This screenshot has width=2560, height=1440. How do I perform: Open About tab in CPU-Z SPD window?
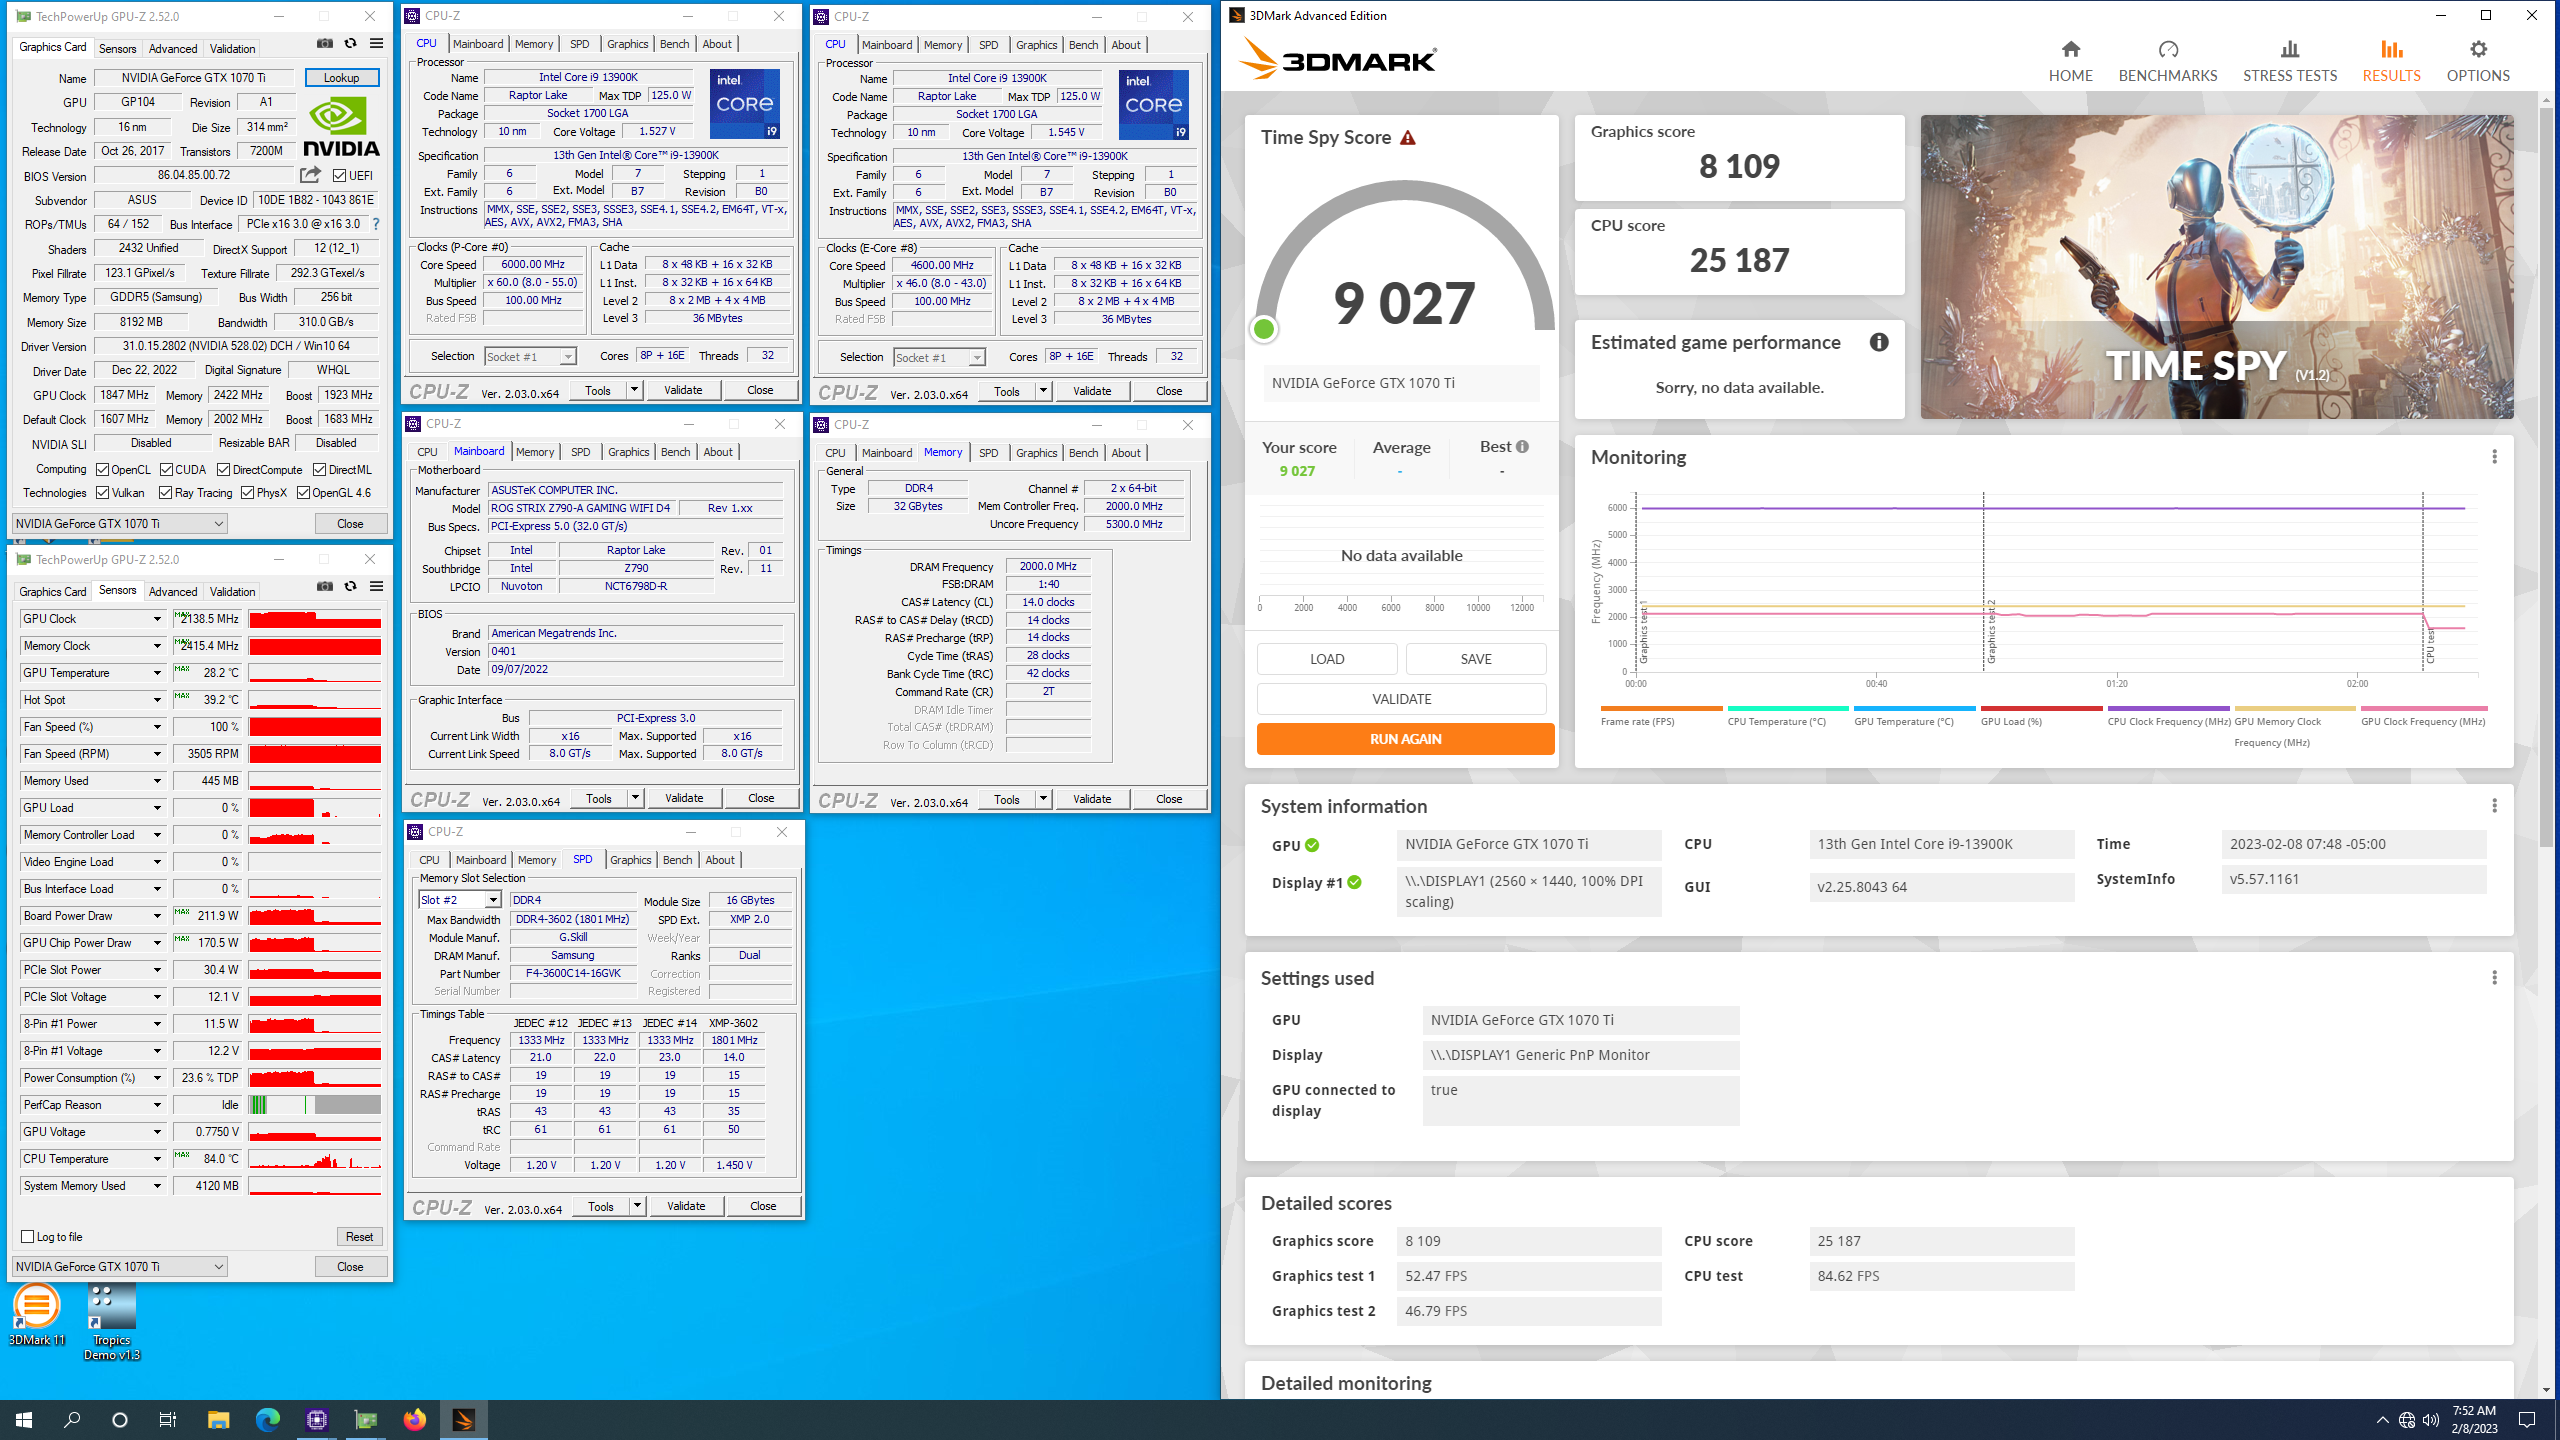tap(720, 860)
